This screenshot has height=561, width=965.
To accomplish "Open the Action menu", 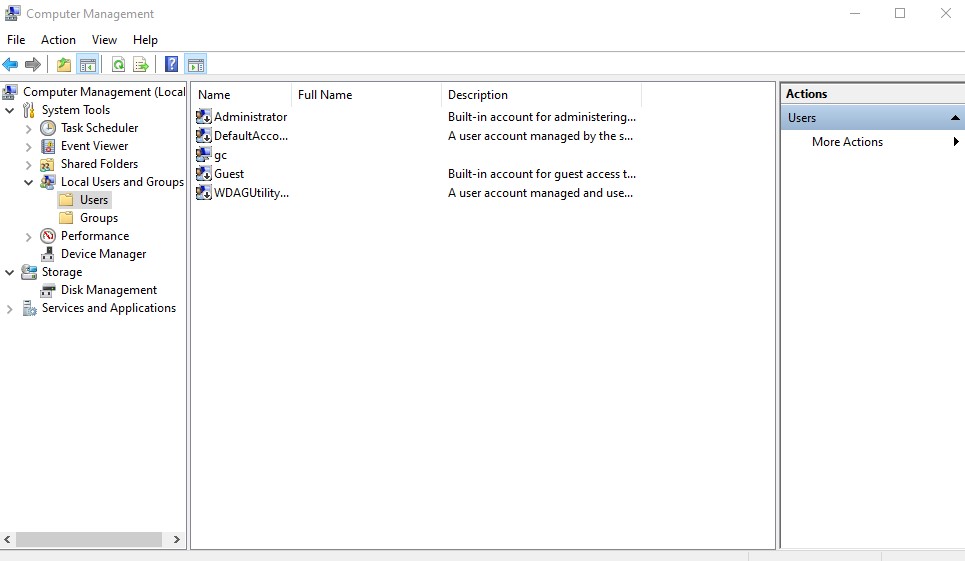I will (58, 40).
